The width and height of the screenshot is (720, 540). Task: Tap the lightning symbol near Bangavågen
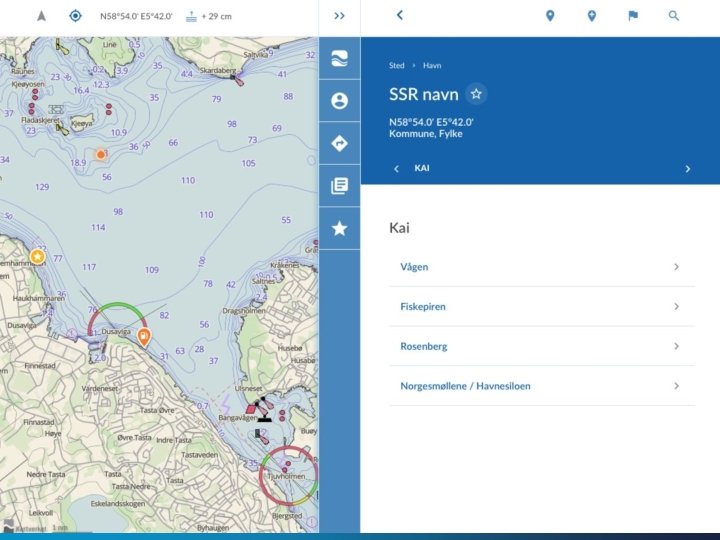pyautogui.click(x=225, y=403)
